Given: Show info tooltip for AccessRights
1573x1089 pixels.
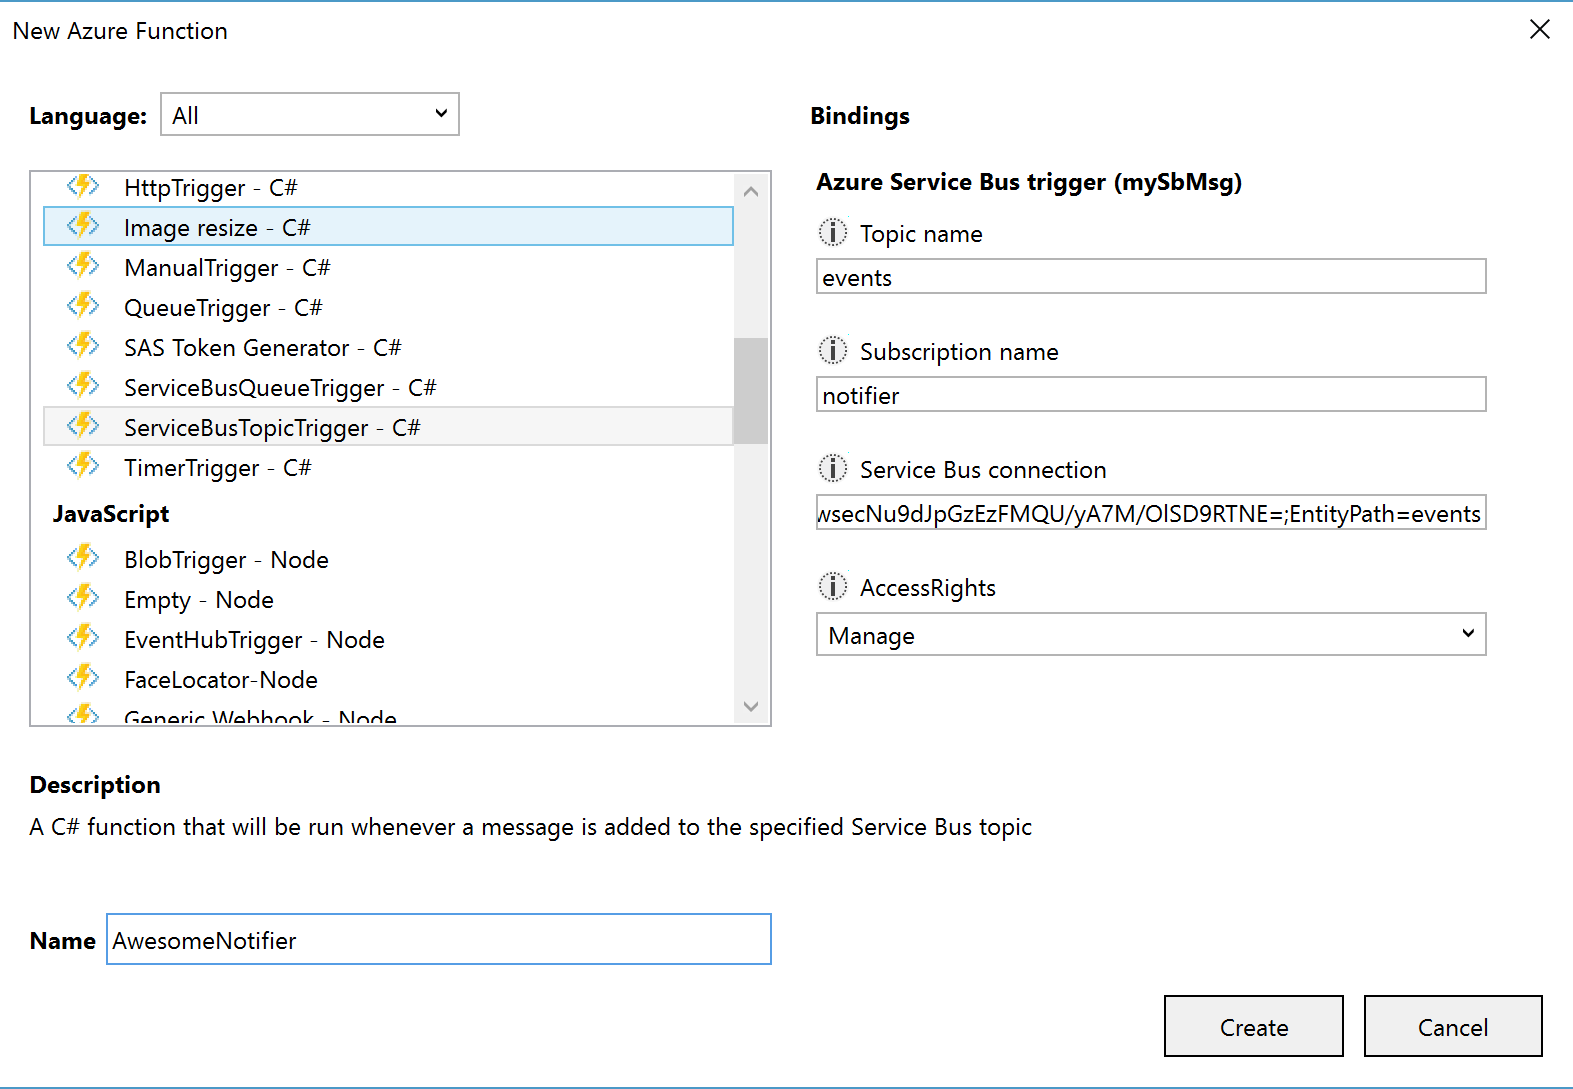Looking at the screenshot, I should [832, 586].
